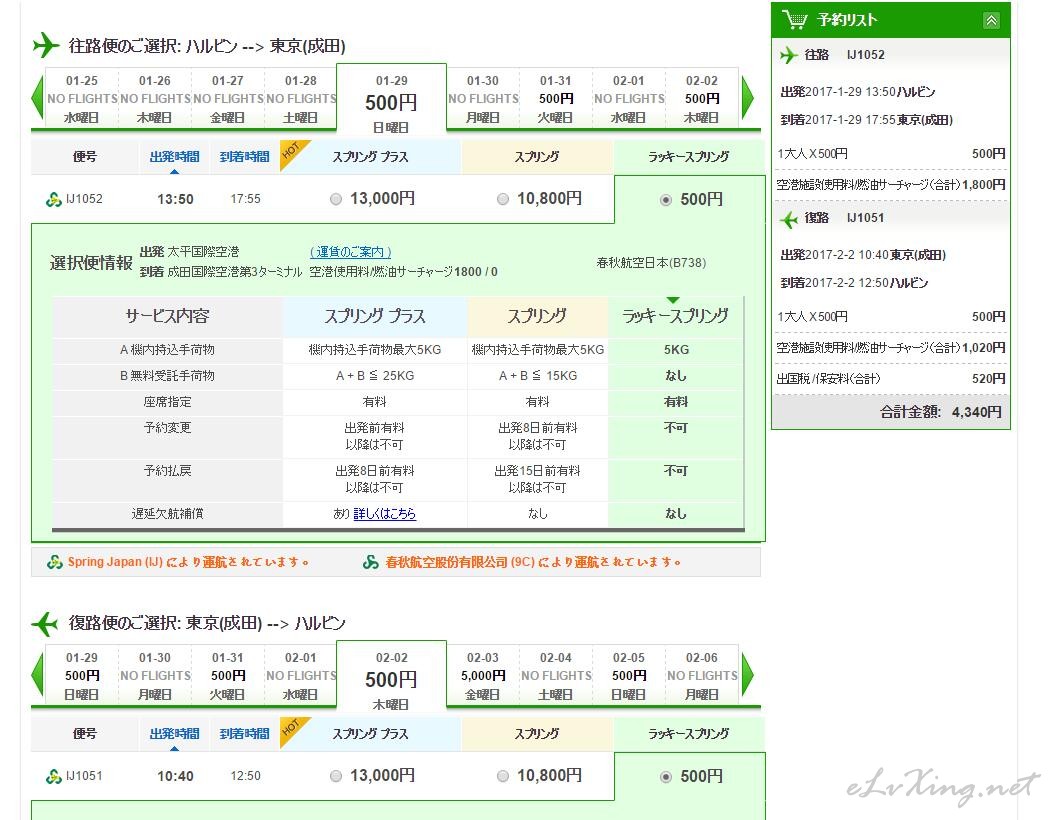Select return date 01-31 tab
This screenshot has width=1051, height=820.
coord(228,676)
